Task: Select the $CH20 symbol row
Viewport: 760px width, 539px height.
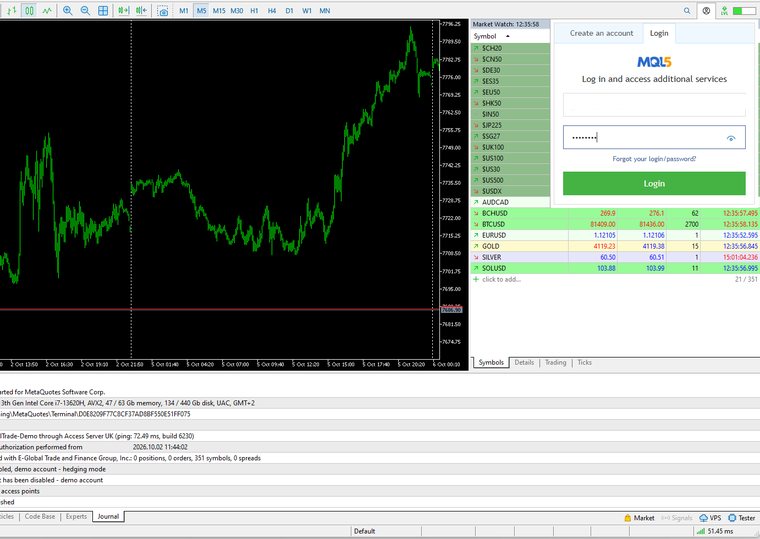Action: point(510,48)
